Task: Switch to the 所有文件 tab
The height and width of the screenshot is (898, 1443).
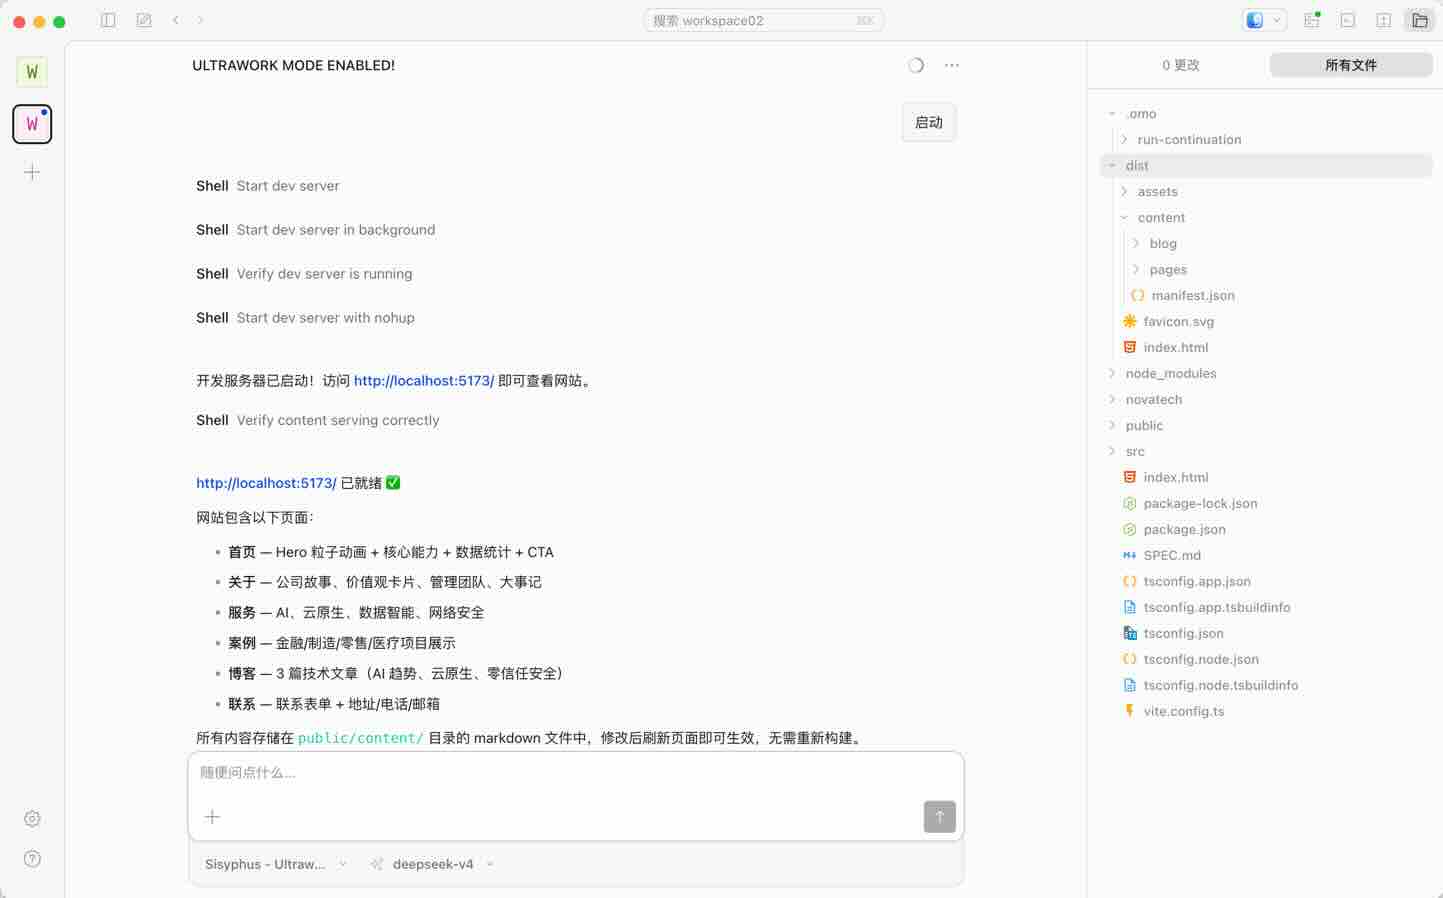Action: (x=1351, y=65)
